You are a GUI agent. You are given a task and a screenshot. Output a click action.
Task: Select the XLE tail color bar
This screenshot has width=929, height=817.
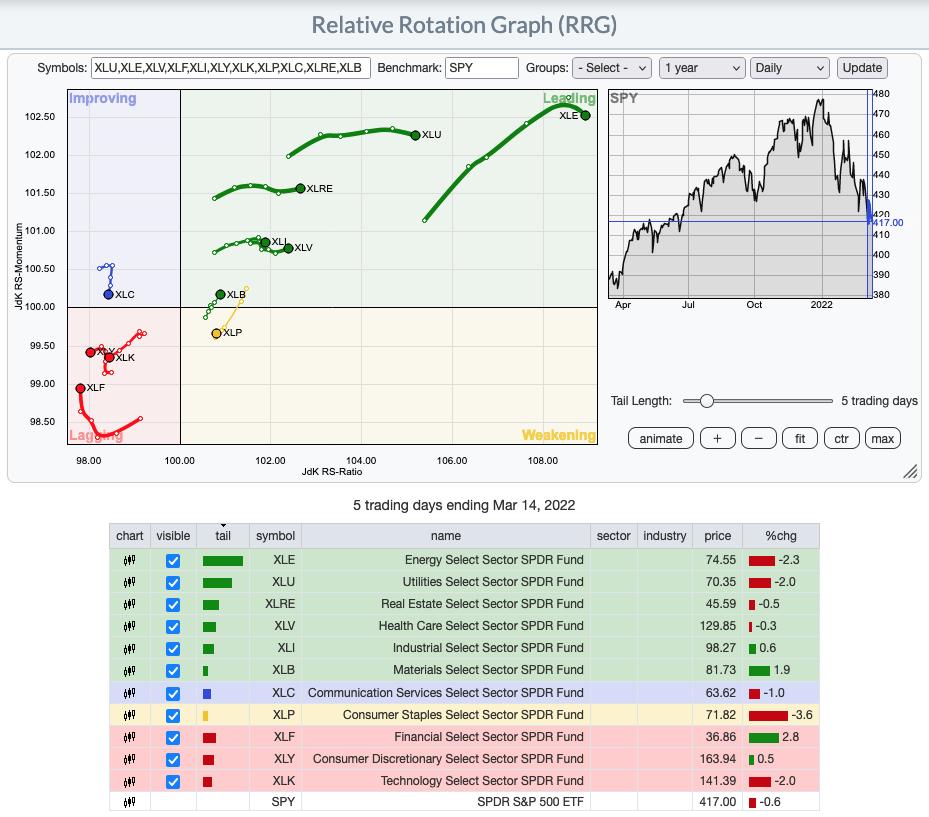point(223,560)
